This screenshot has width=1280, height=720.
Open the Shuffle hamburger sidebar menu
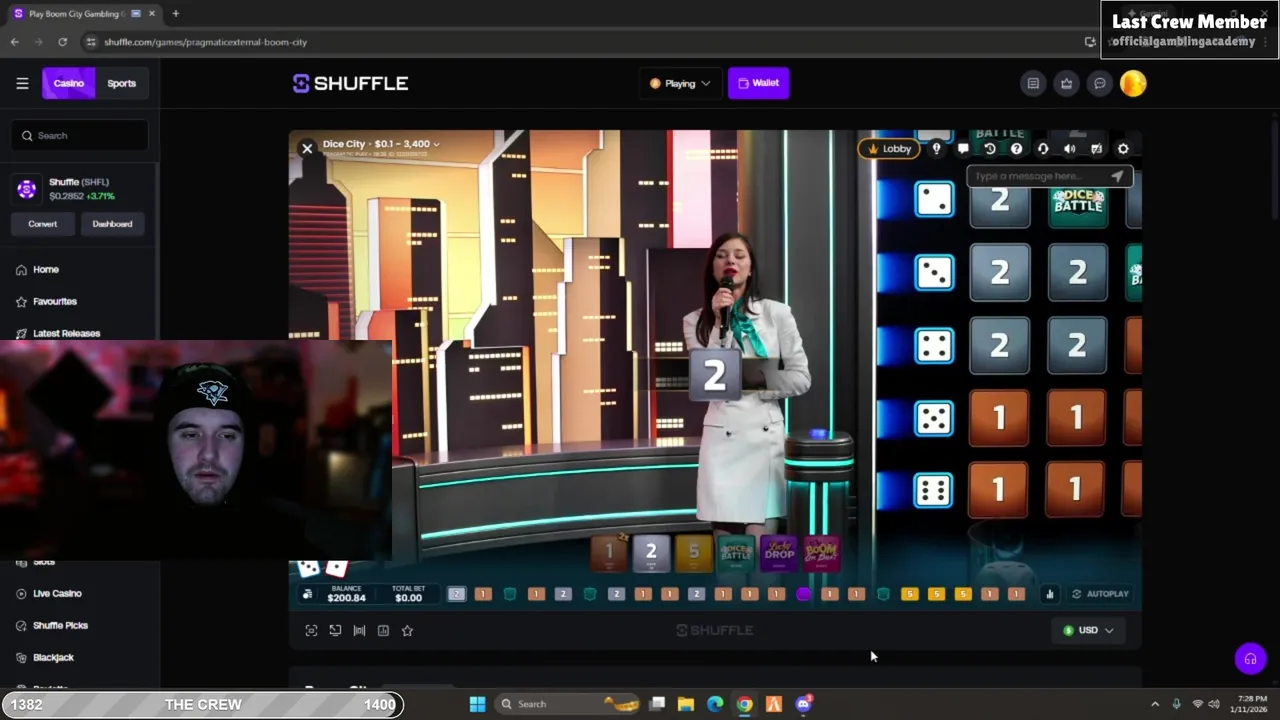pos(22,83)
